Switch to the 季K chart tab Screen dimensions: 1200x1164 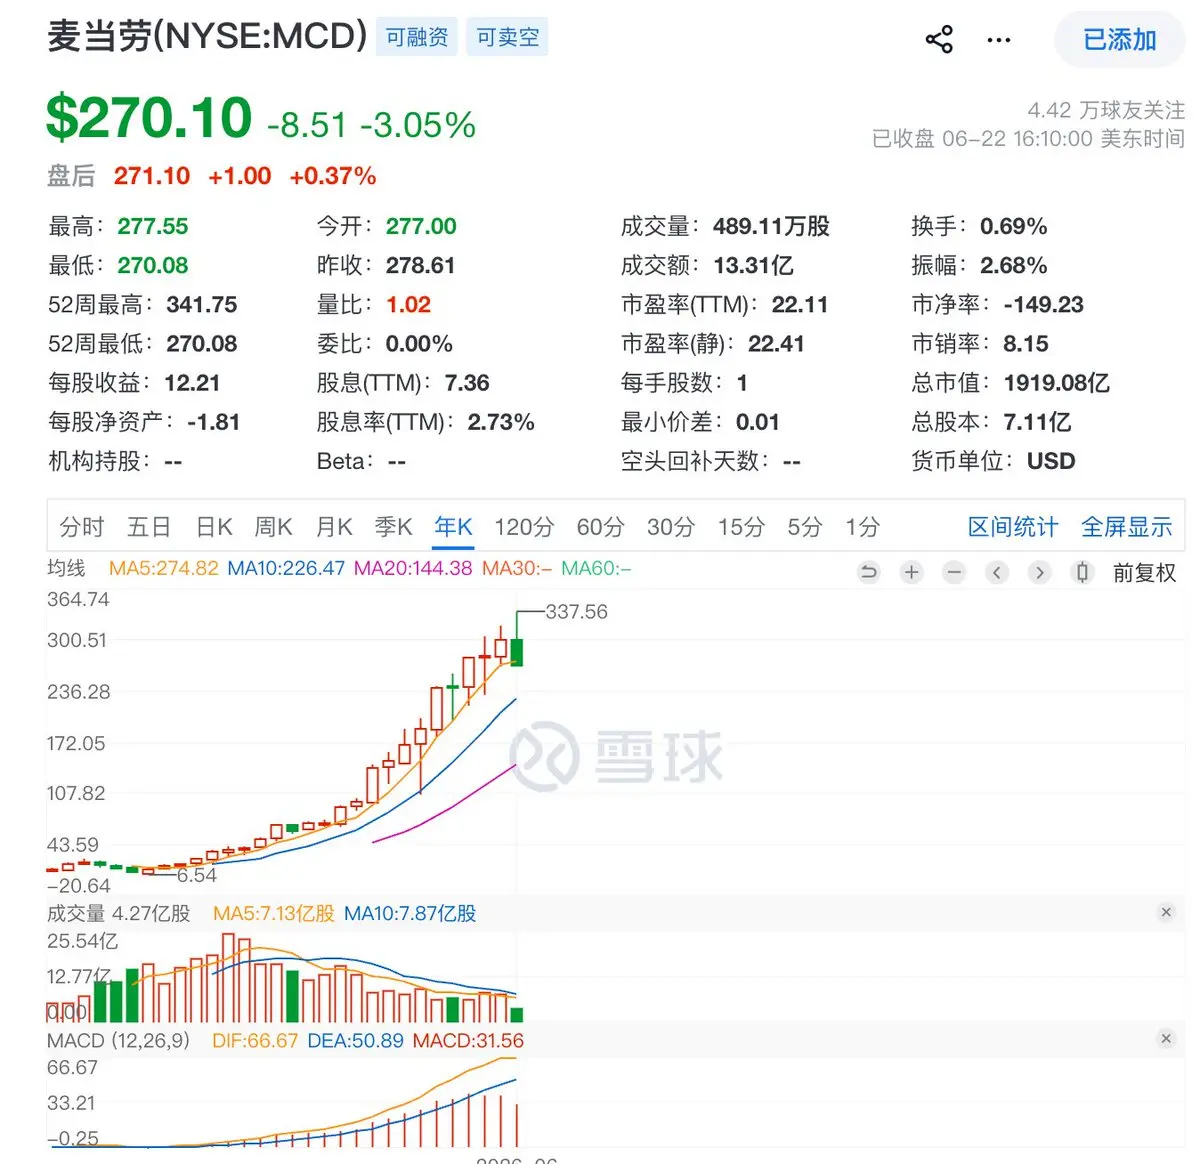coord(394,527)
